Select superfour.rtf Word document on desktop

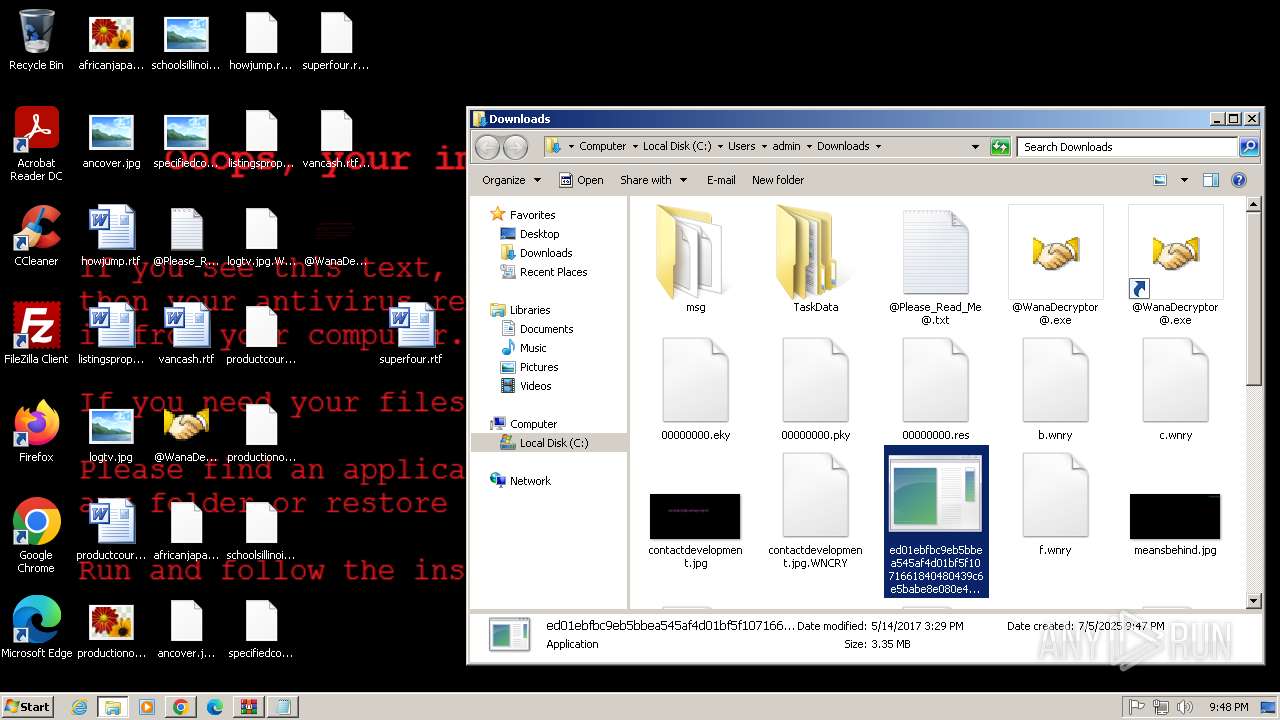pos(410,334)
